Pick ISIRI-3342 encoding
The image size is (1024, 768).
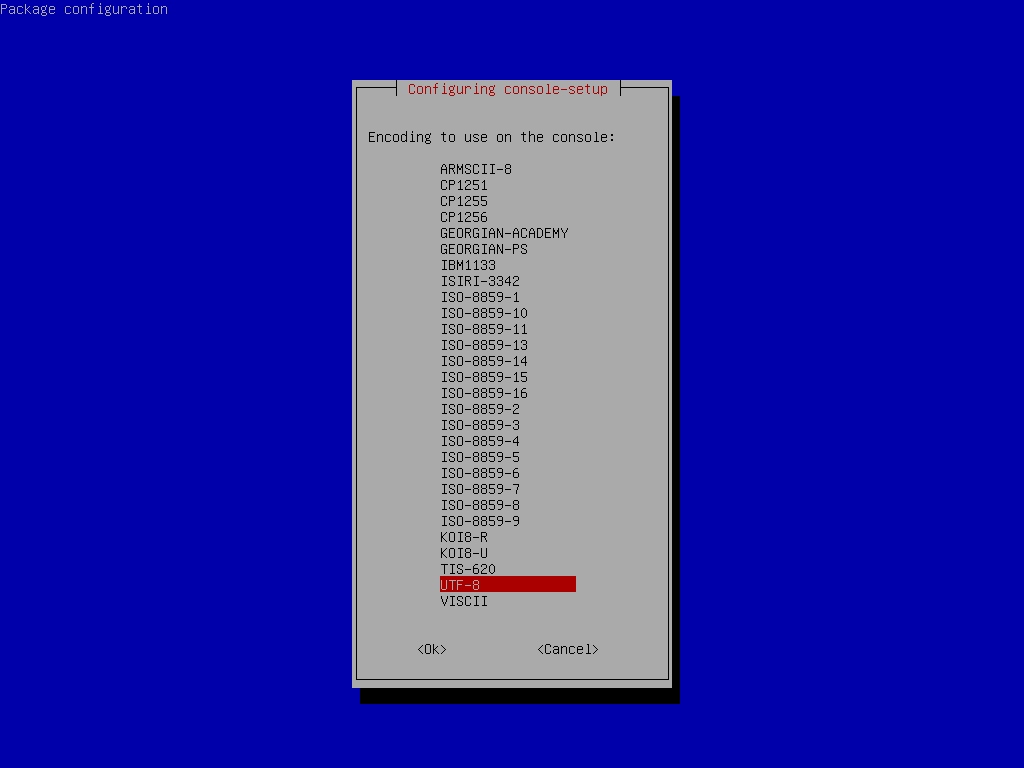pos(480,281)
